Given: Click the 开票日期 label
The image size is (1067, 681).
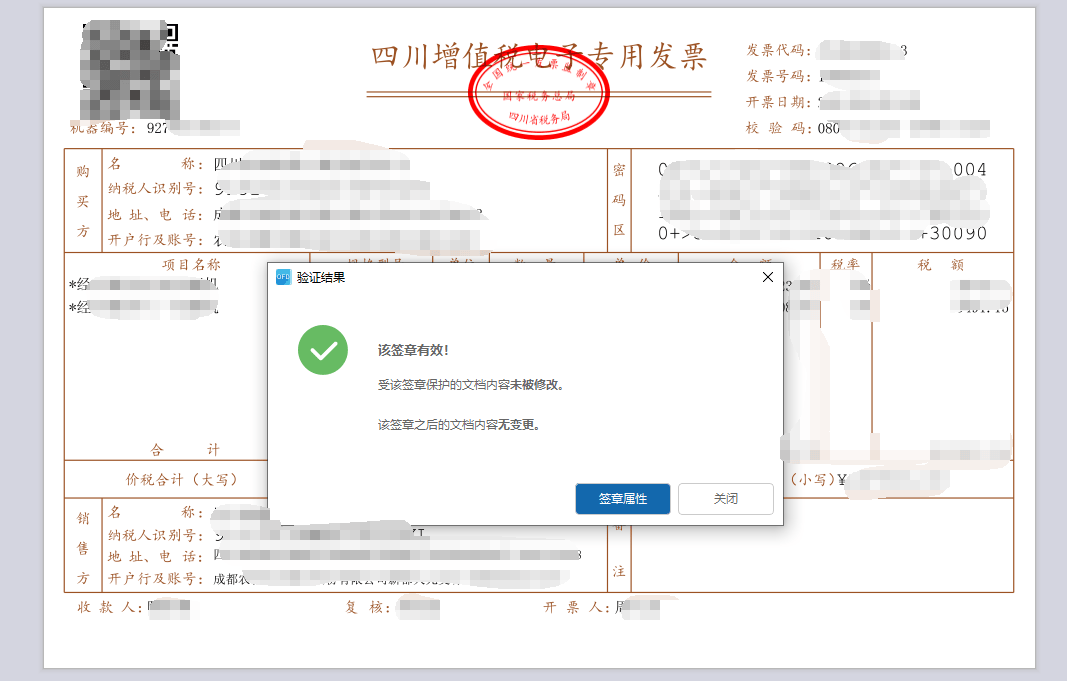Looking at the screenshot, I should click(778, 102).
